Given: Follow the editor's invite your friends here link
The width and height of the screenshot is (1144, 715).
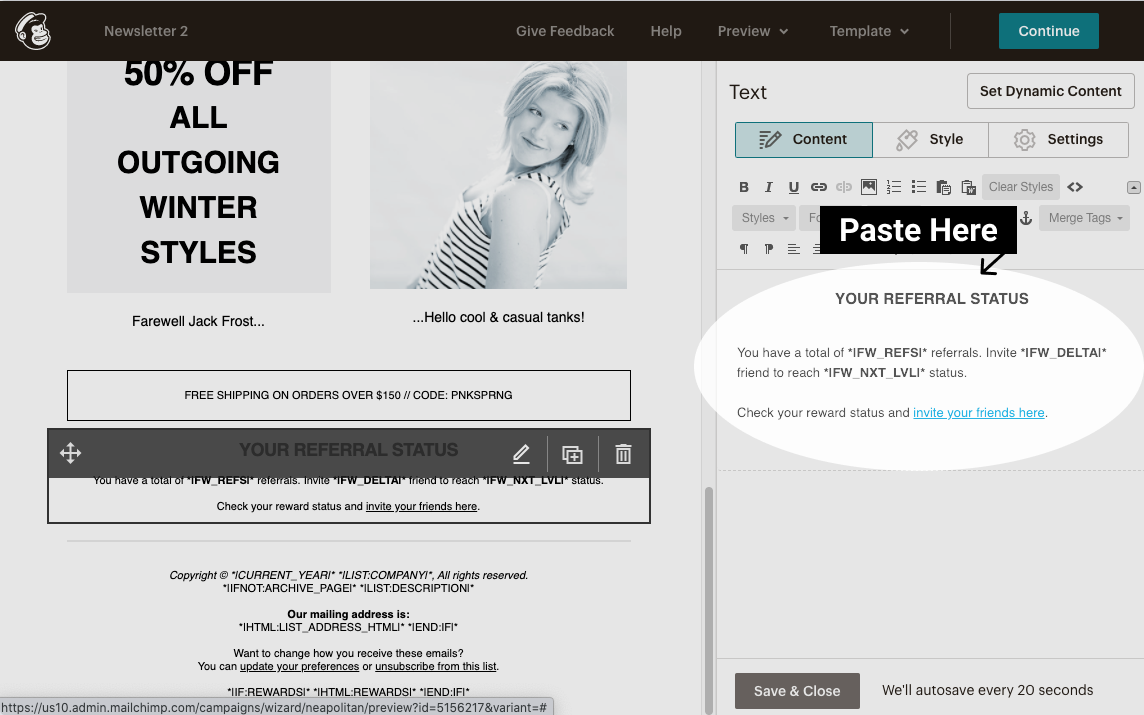Looking at the screenshot, I should [x=978, y=412].
